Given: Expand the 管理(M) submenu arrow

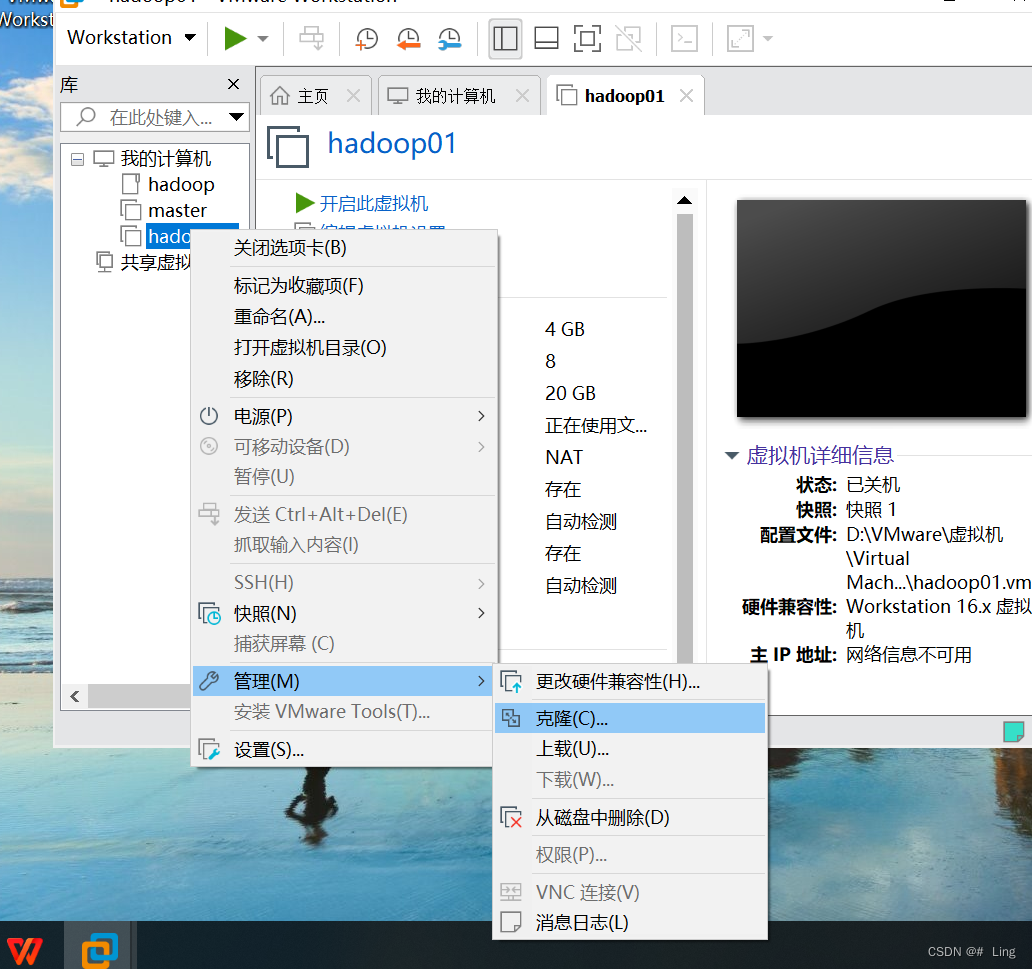Looking at the screenshot, I should pos(481,681).
